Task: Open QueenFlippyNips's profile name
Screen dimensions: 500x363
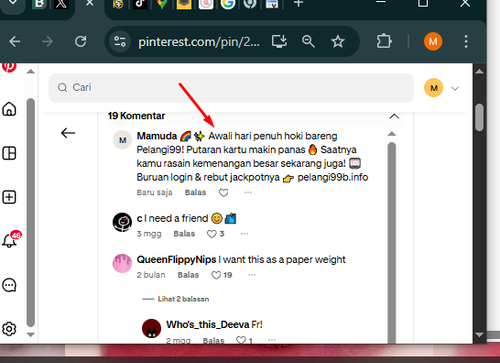Action: 176,260
